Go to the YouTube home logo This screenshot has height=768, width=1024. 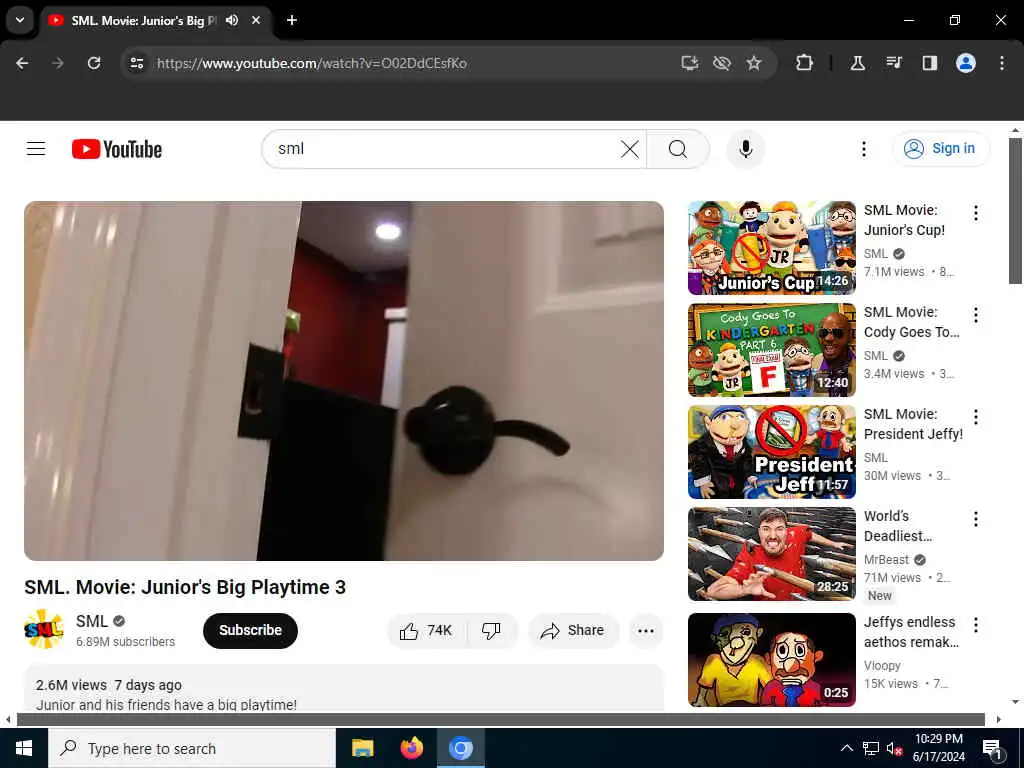tap(117, 149)
